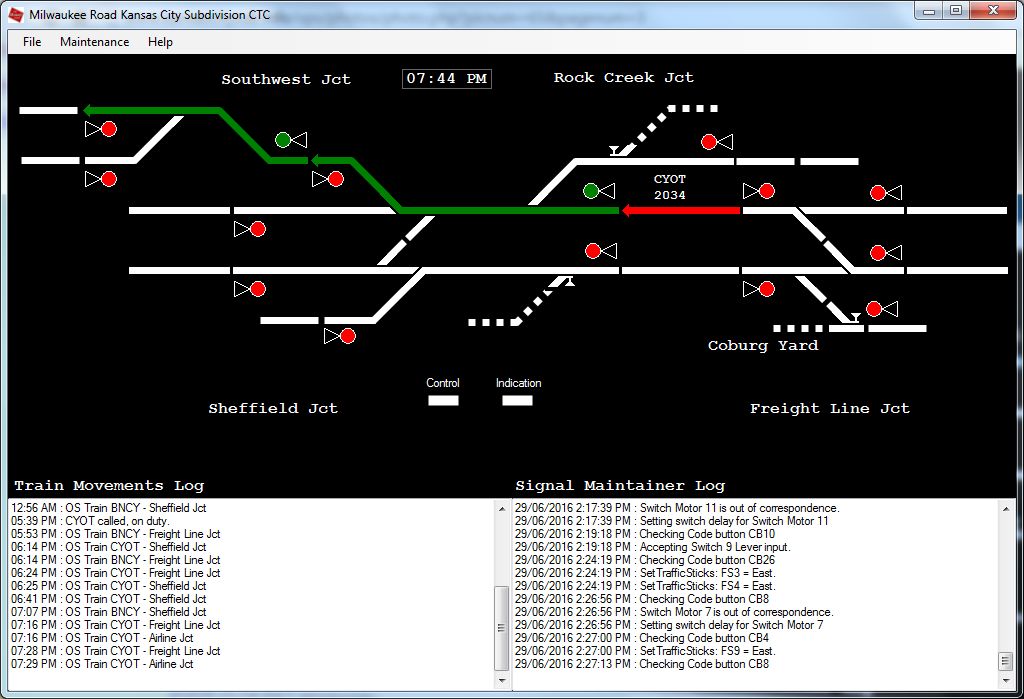Screen dimensions: 1024x699
Task: Maximize the CTC window
Action: point(956,11)
